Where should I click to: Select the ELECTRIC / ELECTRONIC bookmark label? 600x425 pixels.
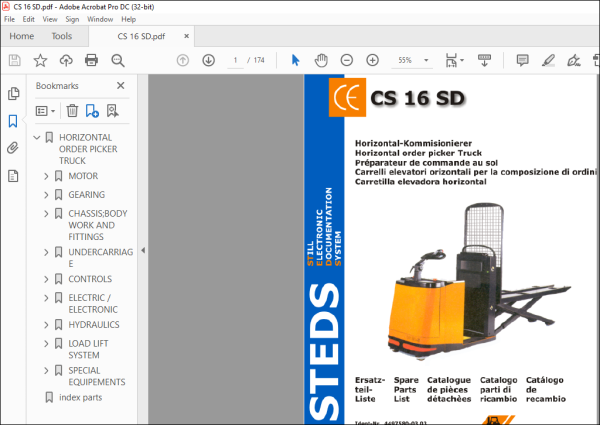tap(93, 303)
